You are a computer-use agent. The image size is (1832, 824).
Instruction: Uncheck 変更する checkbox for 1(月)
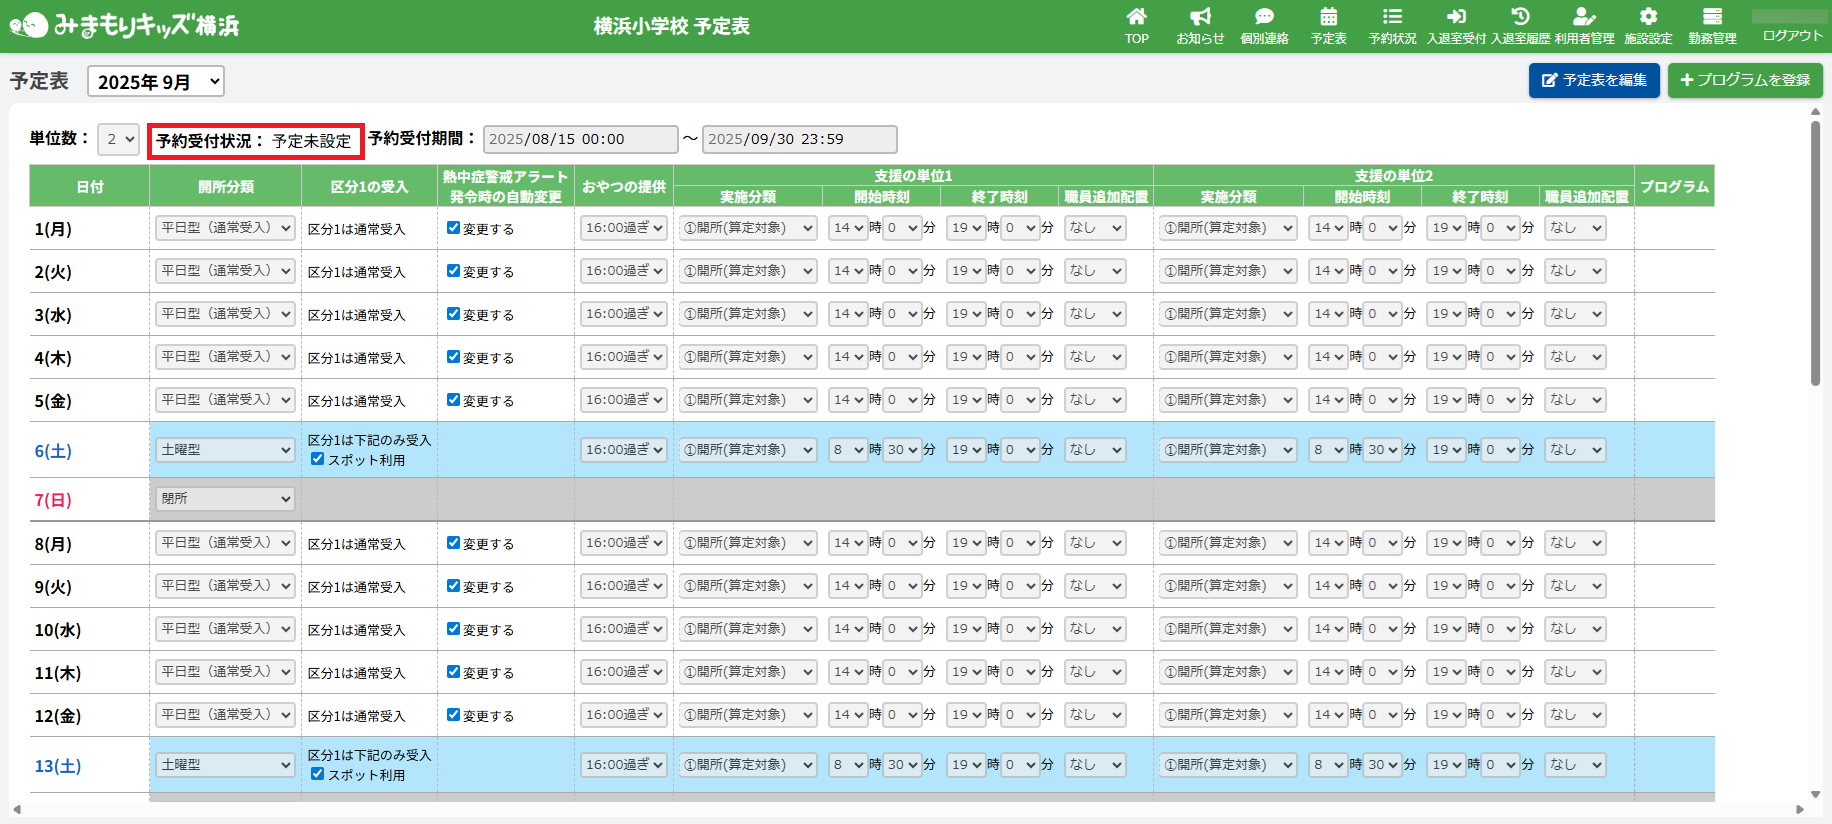[x=453, y=228]
